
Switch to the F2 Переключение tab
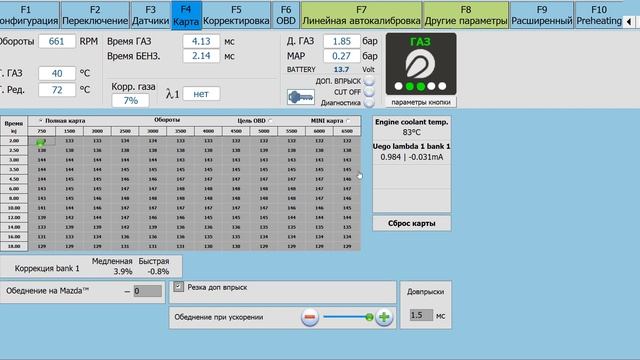(95, 15)
